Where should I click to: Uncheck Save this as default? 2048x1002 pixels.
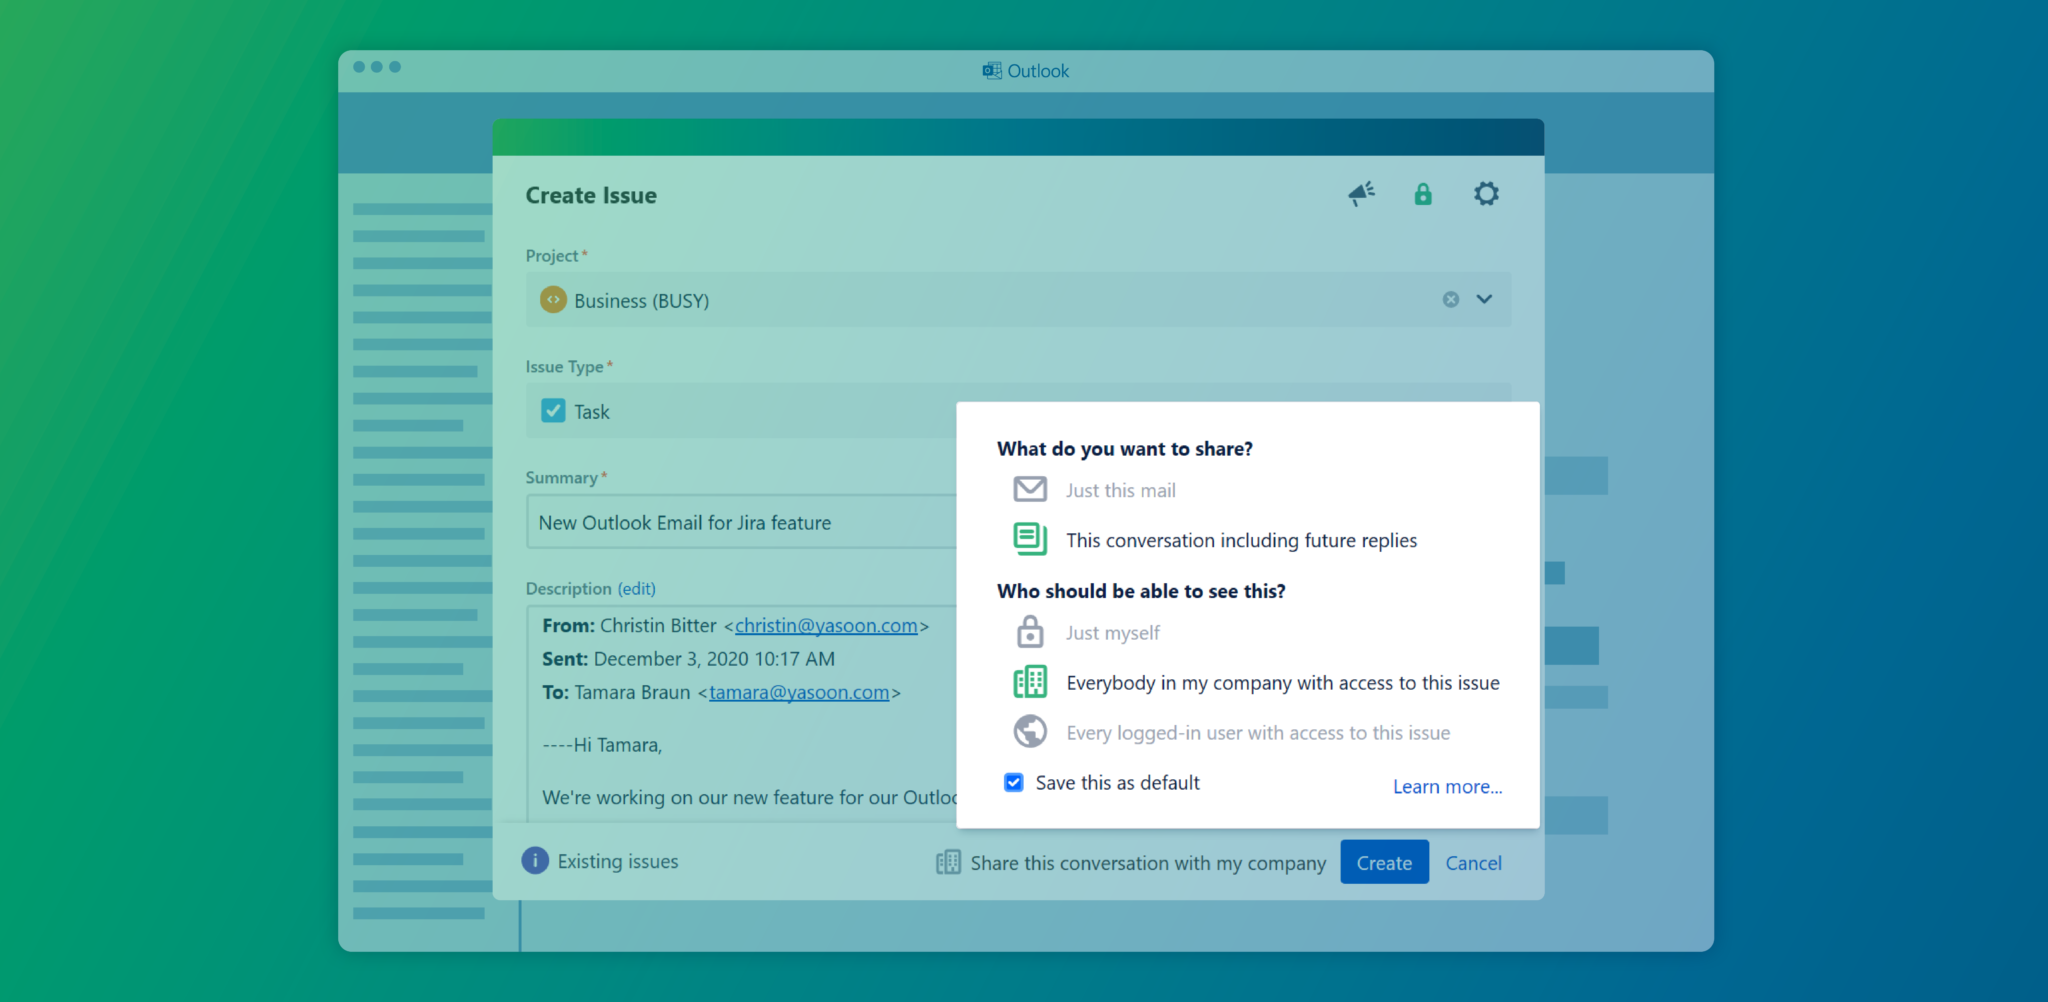click(x=1013, y=782)
